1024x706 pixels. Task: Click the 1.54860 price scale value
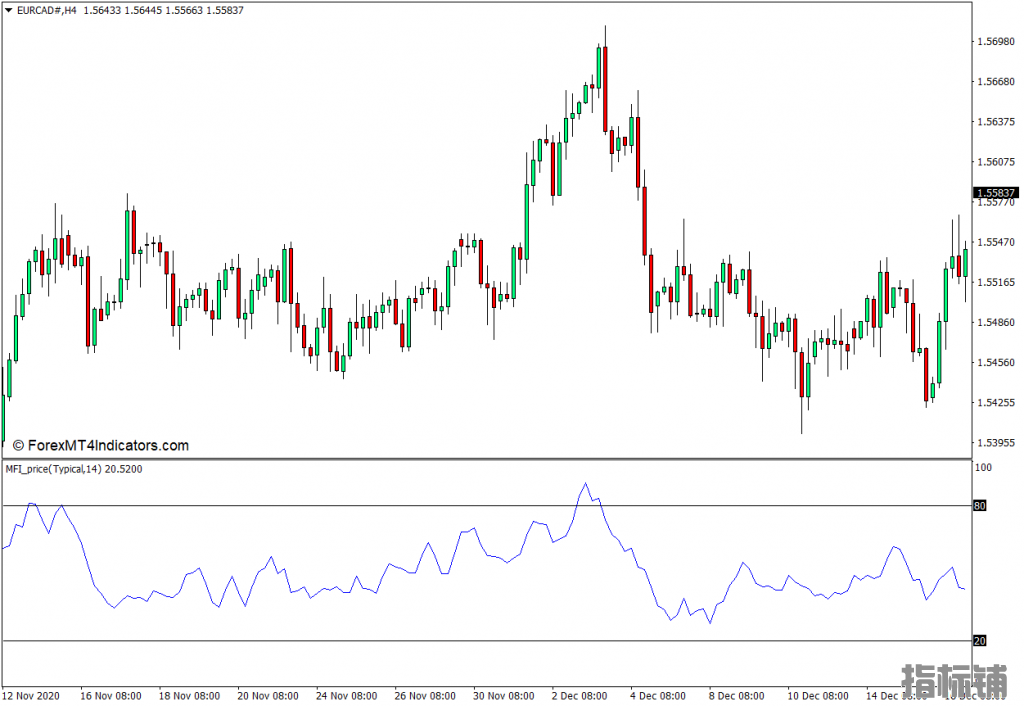point(996,323)
